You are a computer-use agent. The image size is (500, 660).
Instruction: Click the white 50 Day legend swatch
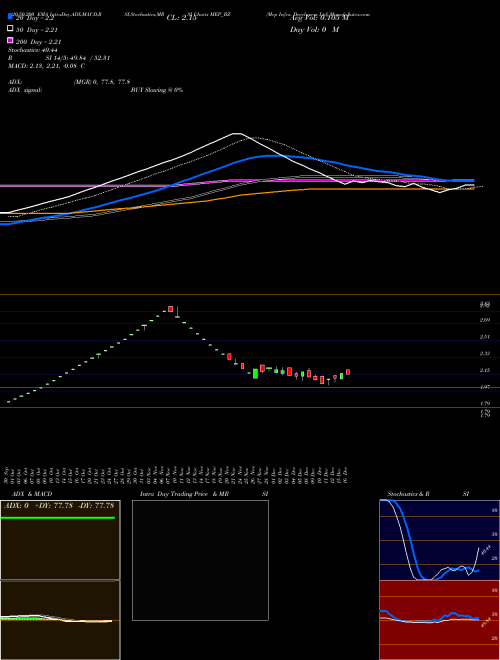(x=10, y=28)
